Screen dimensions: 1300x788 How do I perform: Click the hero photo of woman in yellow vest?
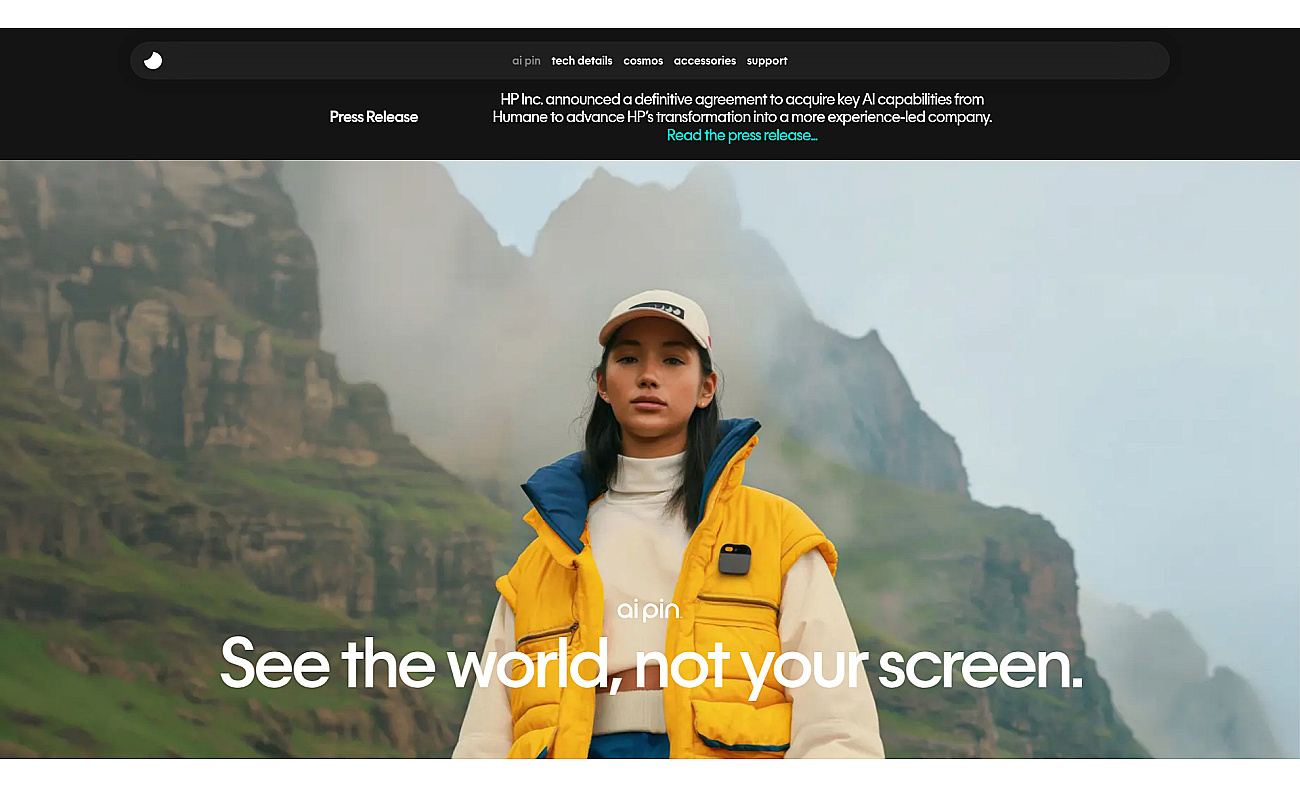[x=650, y=459]
